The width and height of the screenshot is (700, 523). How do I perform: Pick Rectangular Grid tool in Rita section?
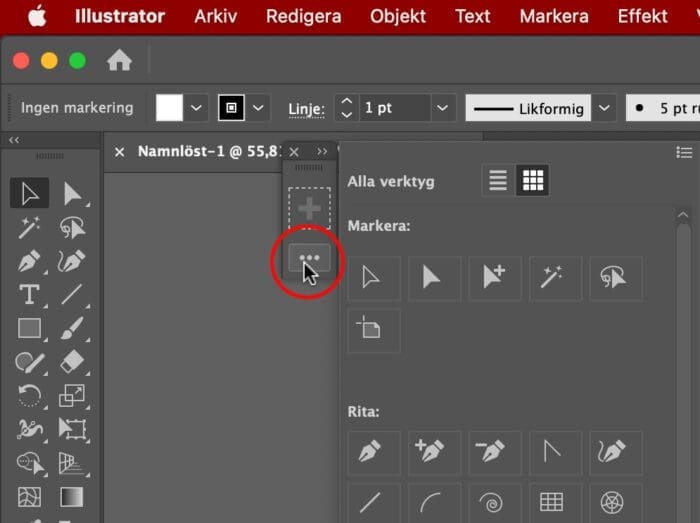tap(555, 503)
